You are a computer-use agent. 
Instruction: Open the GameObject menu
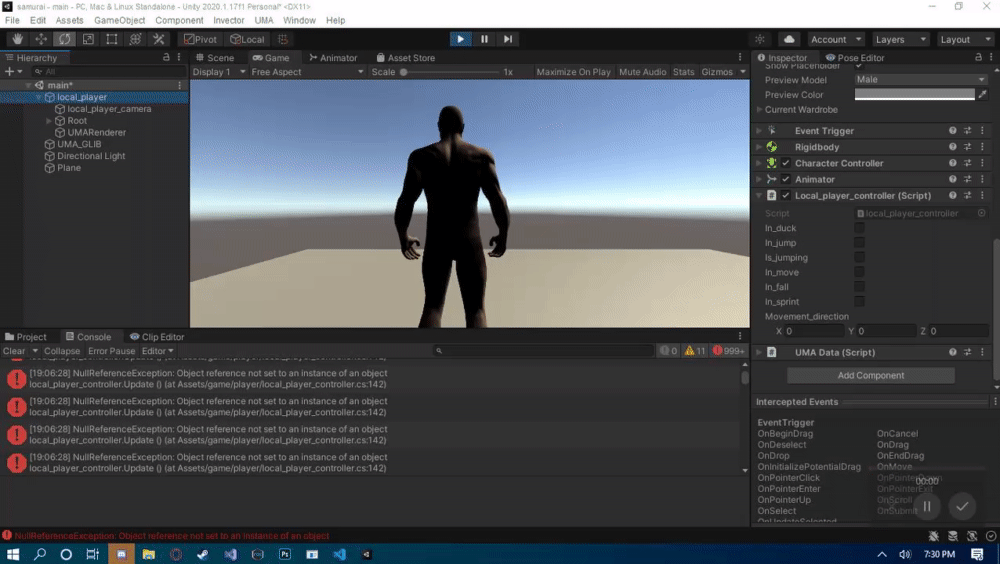coord(119,20)
